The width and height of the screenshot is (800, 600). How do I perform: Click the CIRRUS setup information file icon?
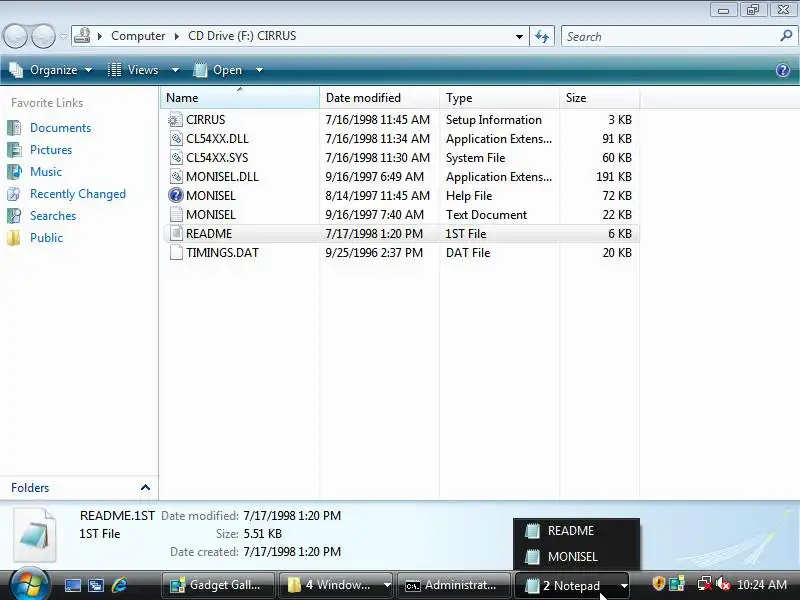click(x=176, y=120)
